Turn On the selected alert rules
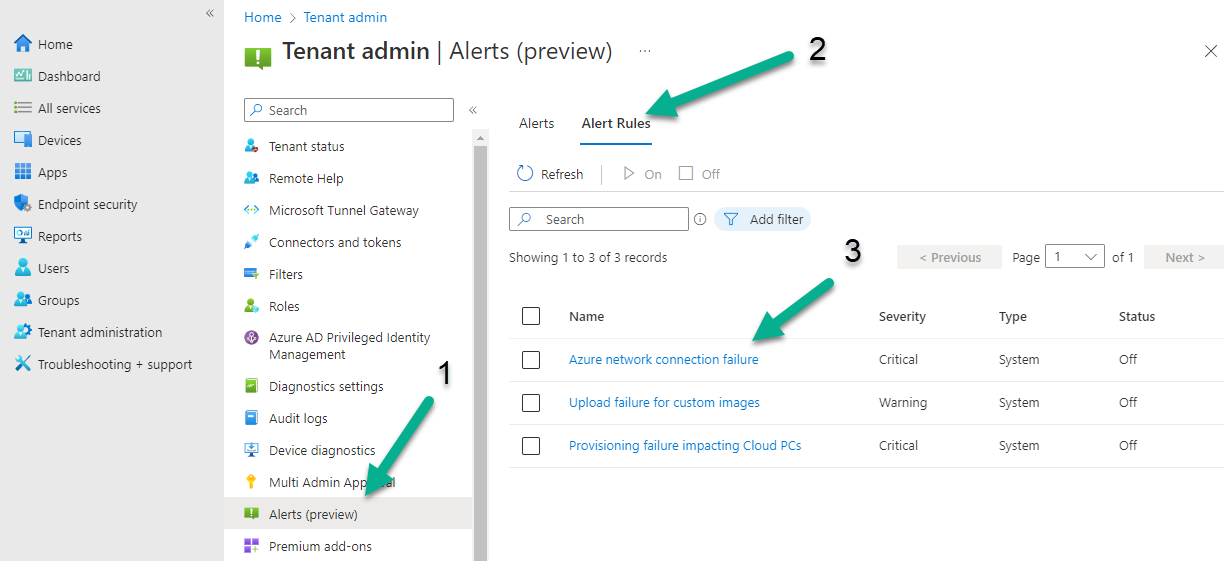 642,174
